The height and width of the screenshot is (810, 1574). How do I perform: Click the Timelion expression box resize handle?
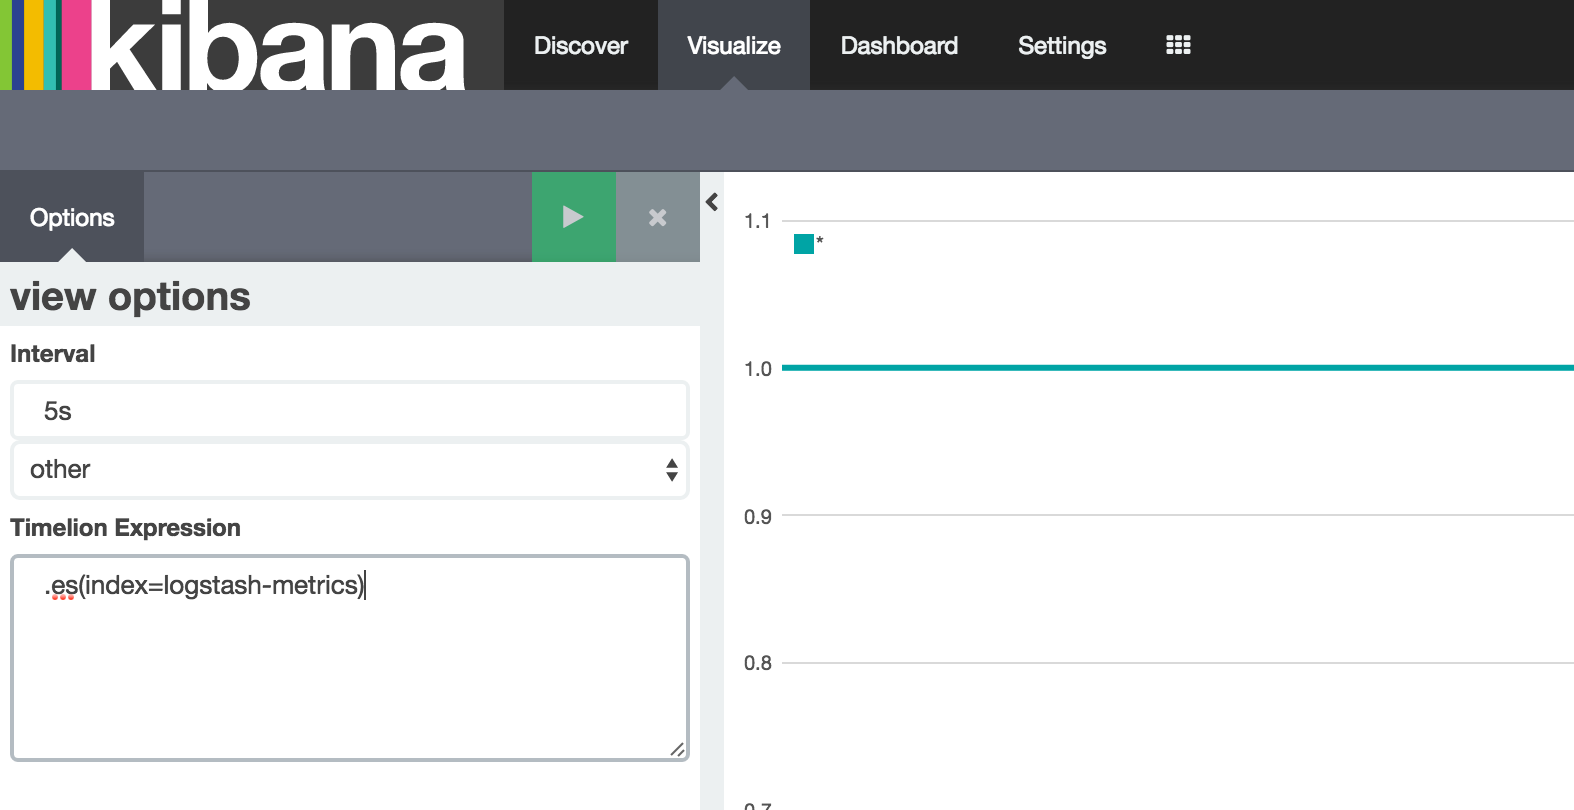coord(677,749)
